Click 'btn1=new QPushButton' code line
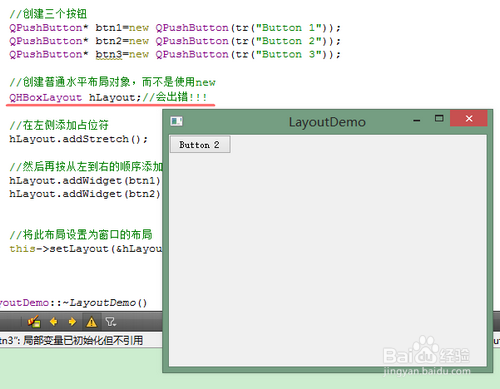The image size is (500, 389). click(x=175, y=28)
